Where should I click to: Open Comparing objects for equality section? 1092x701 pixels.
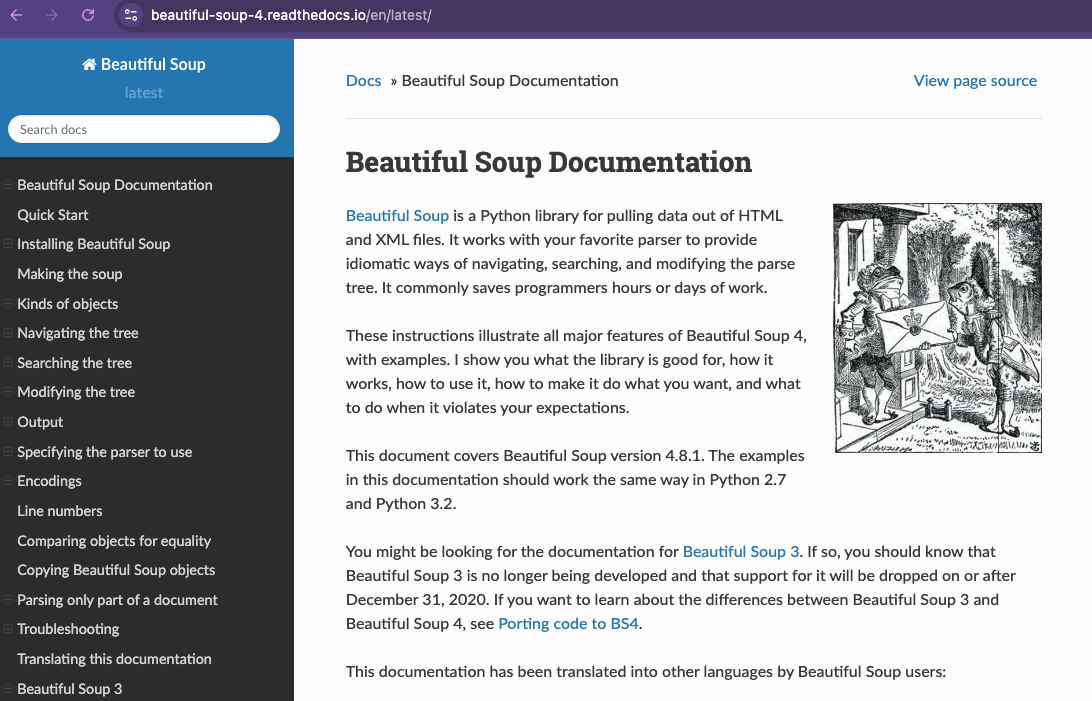point(114,541)
